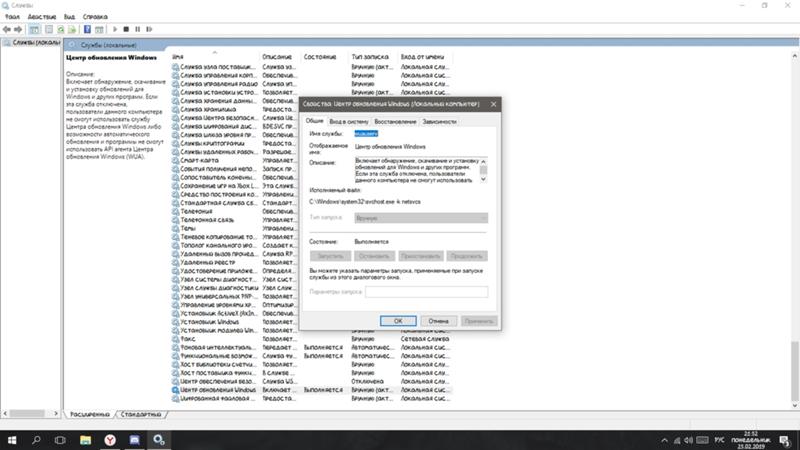This screenshot has width=800, height=450.
Task: Switch to the Зависимости tab
Action: click(439, 121)
